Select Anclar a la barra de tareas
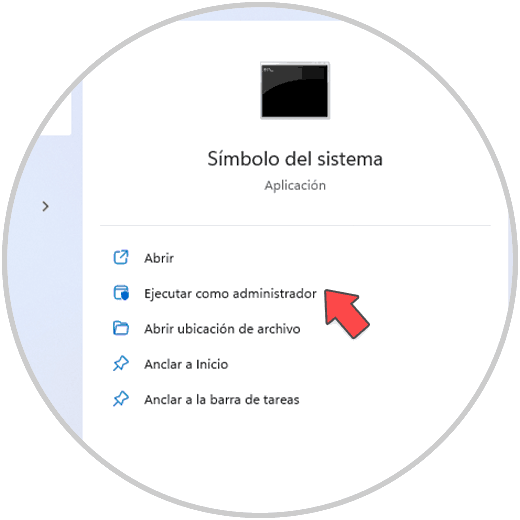The width and height of the screenshot is (520, 520). (x=222, y=400)
